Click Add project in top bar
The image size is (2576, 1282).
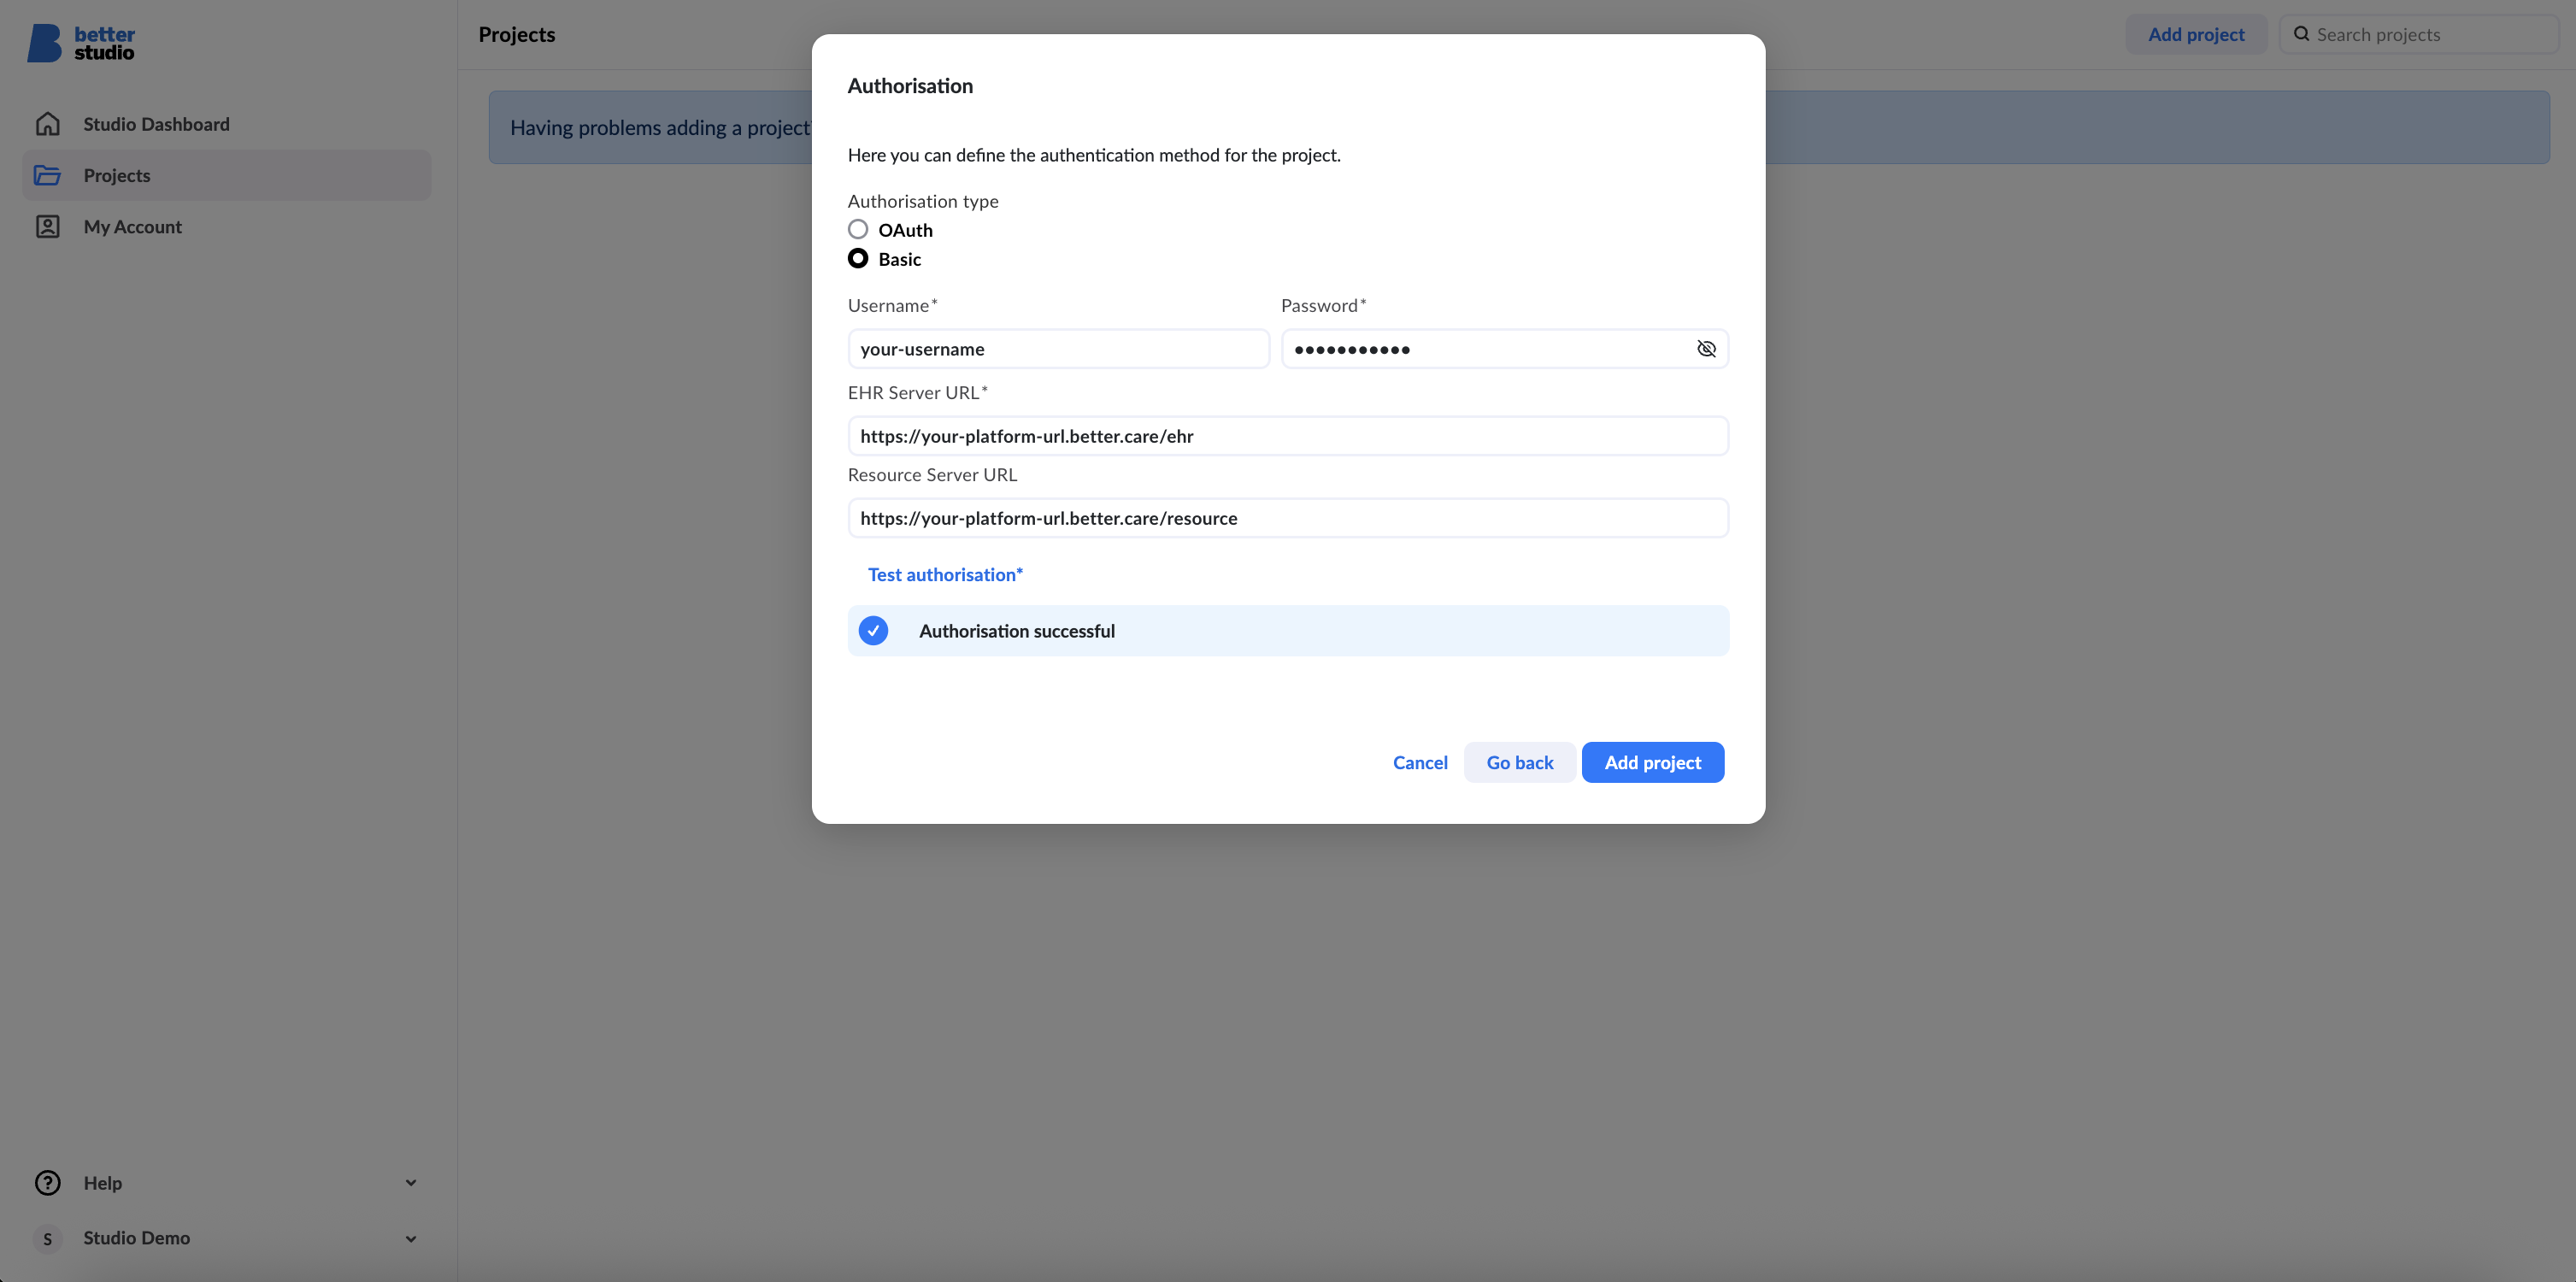2196,34
